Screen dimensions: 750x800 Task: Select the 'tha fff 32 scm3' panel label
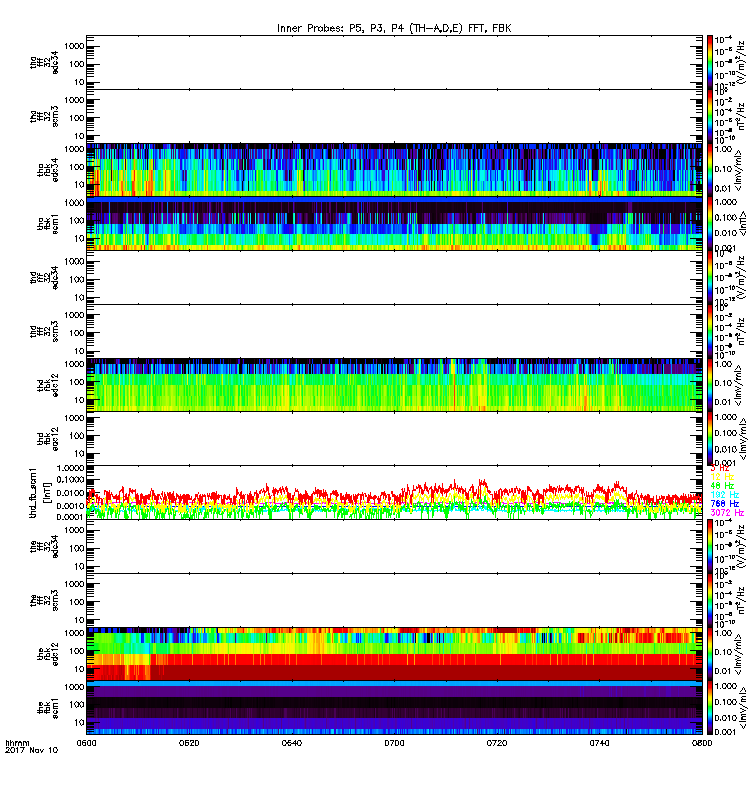pyautogui.click(x=44, y=116)
